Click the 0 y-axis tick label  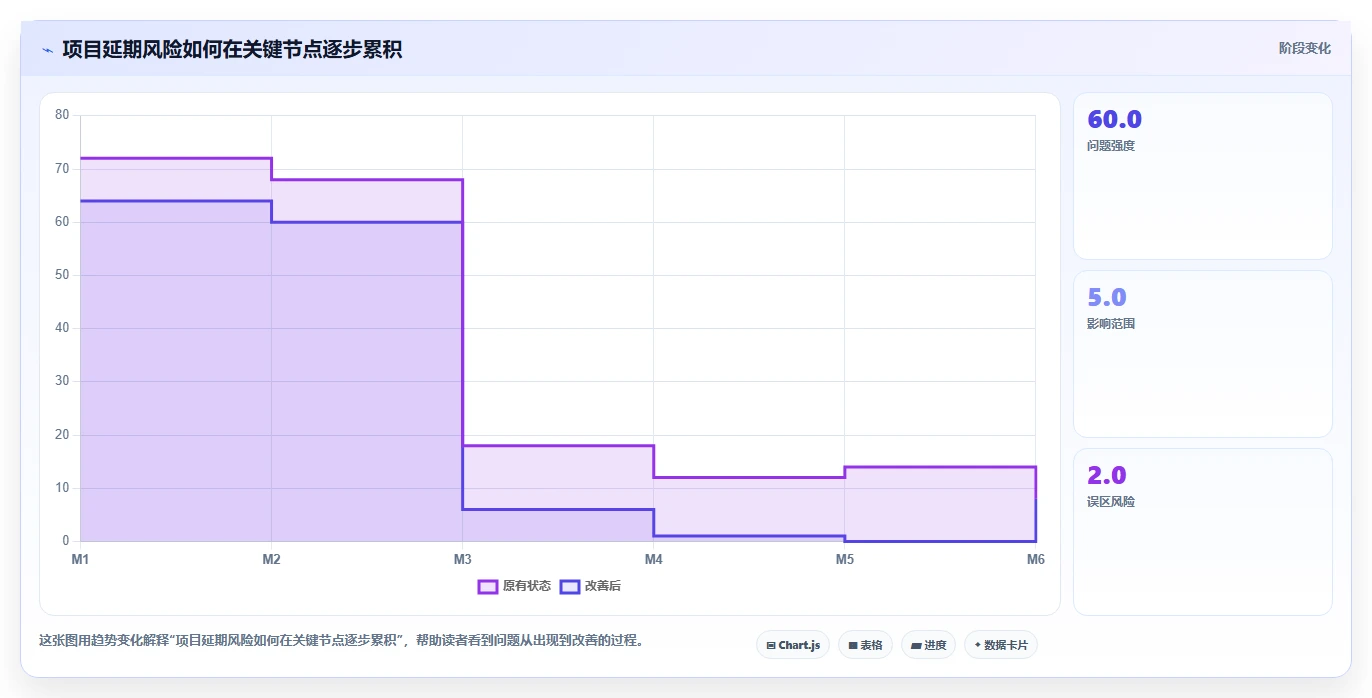point(66,541)
